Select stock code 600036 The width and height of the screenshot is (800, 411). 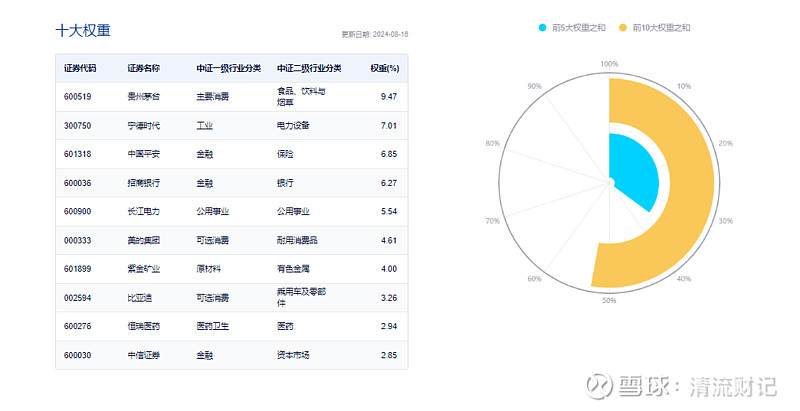click(78, 183)
